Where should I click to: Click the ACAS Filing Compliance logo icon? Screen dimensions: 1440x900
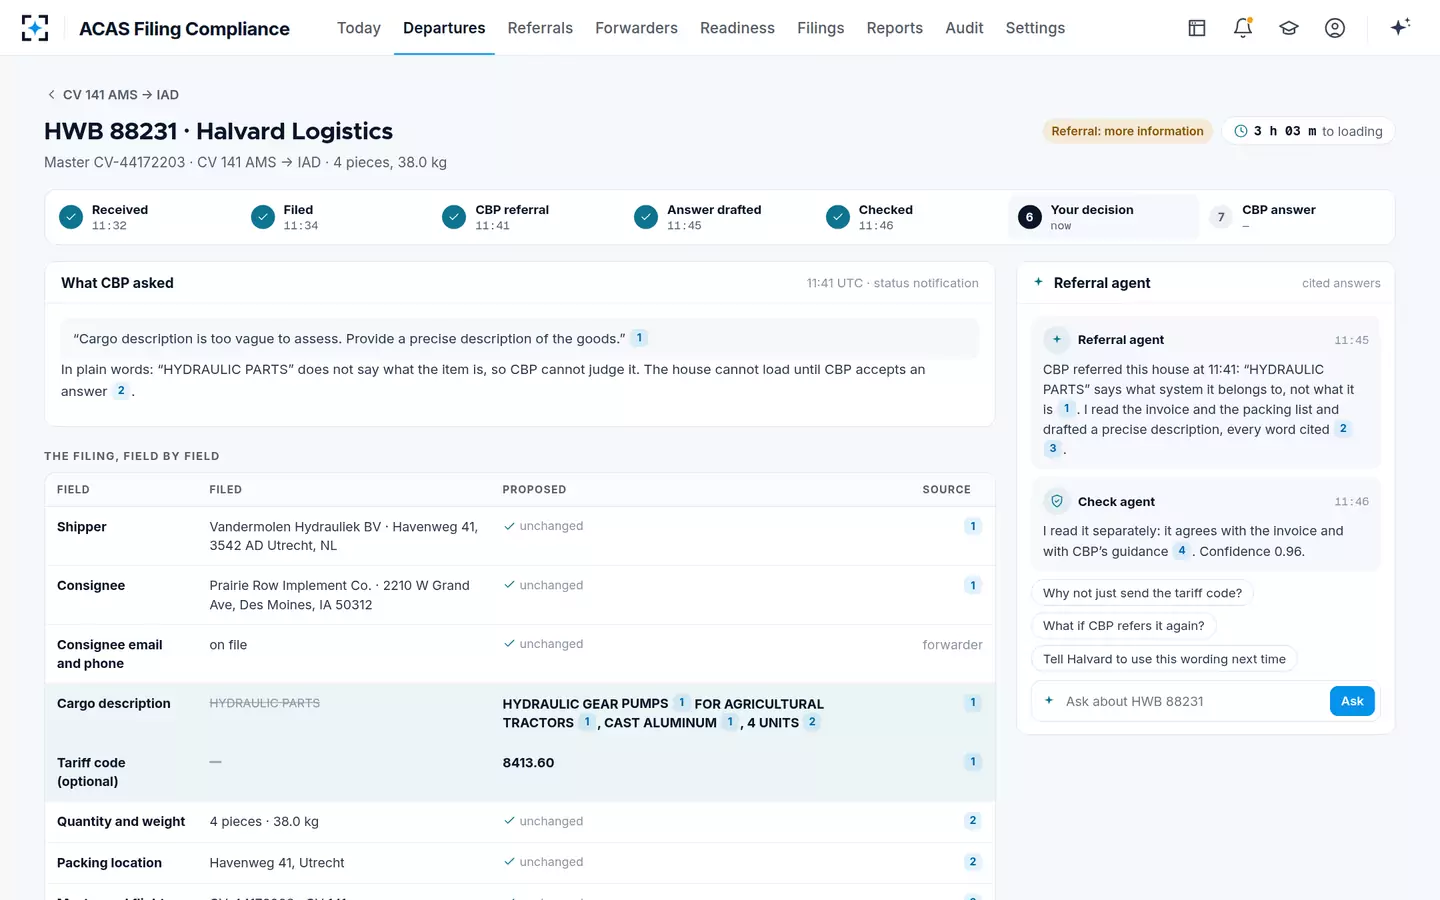[35, 28]
